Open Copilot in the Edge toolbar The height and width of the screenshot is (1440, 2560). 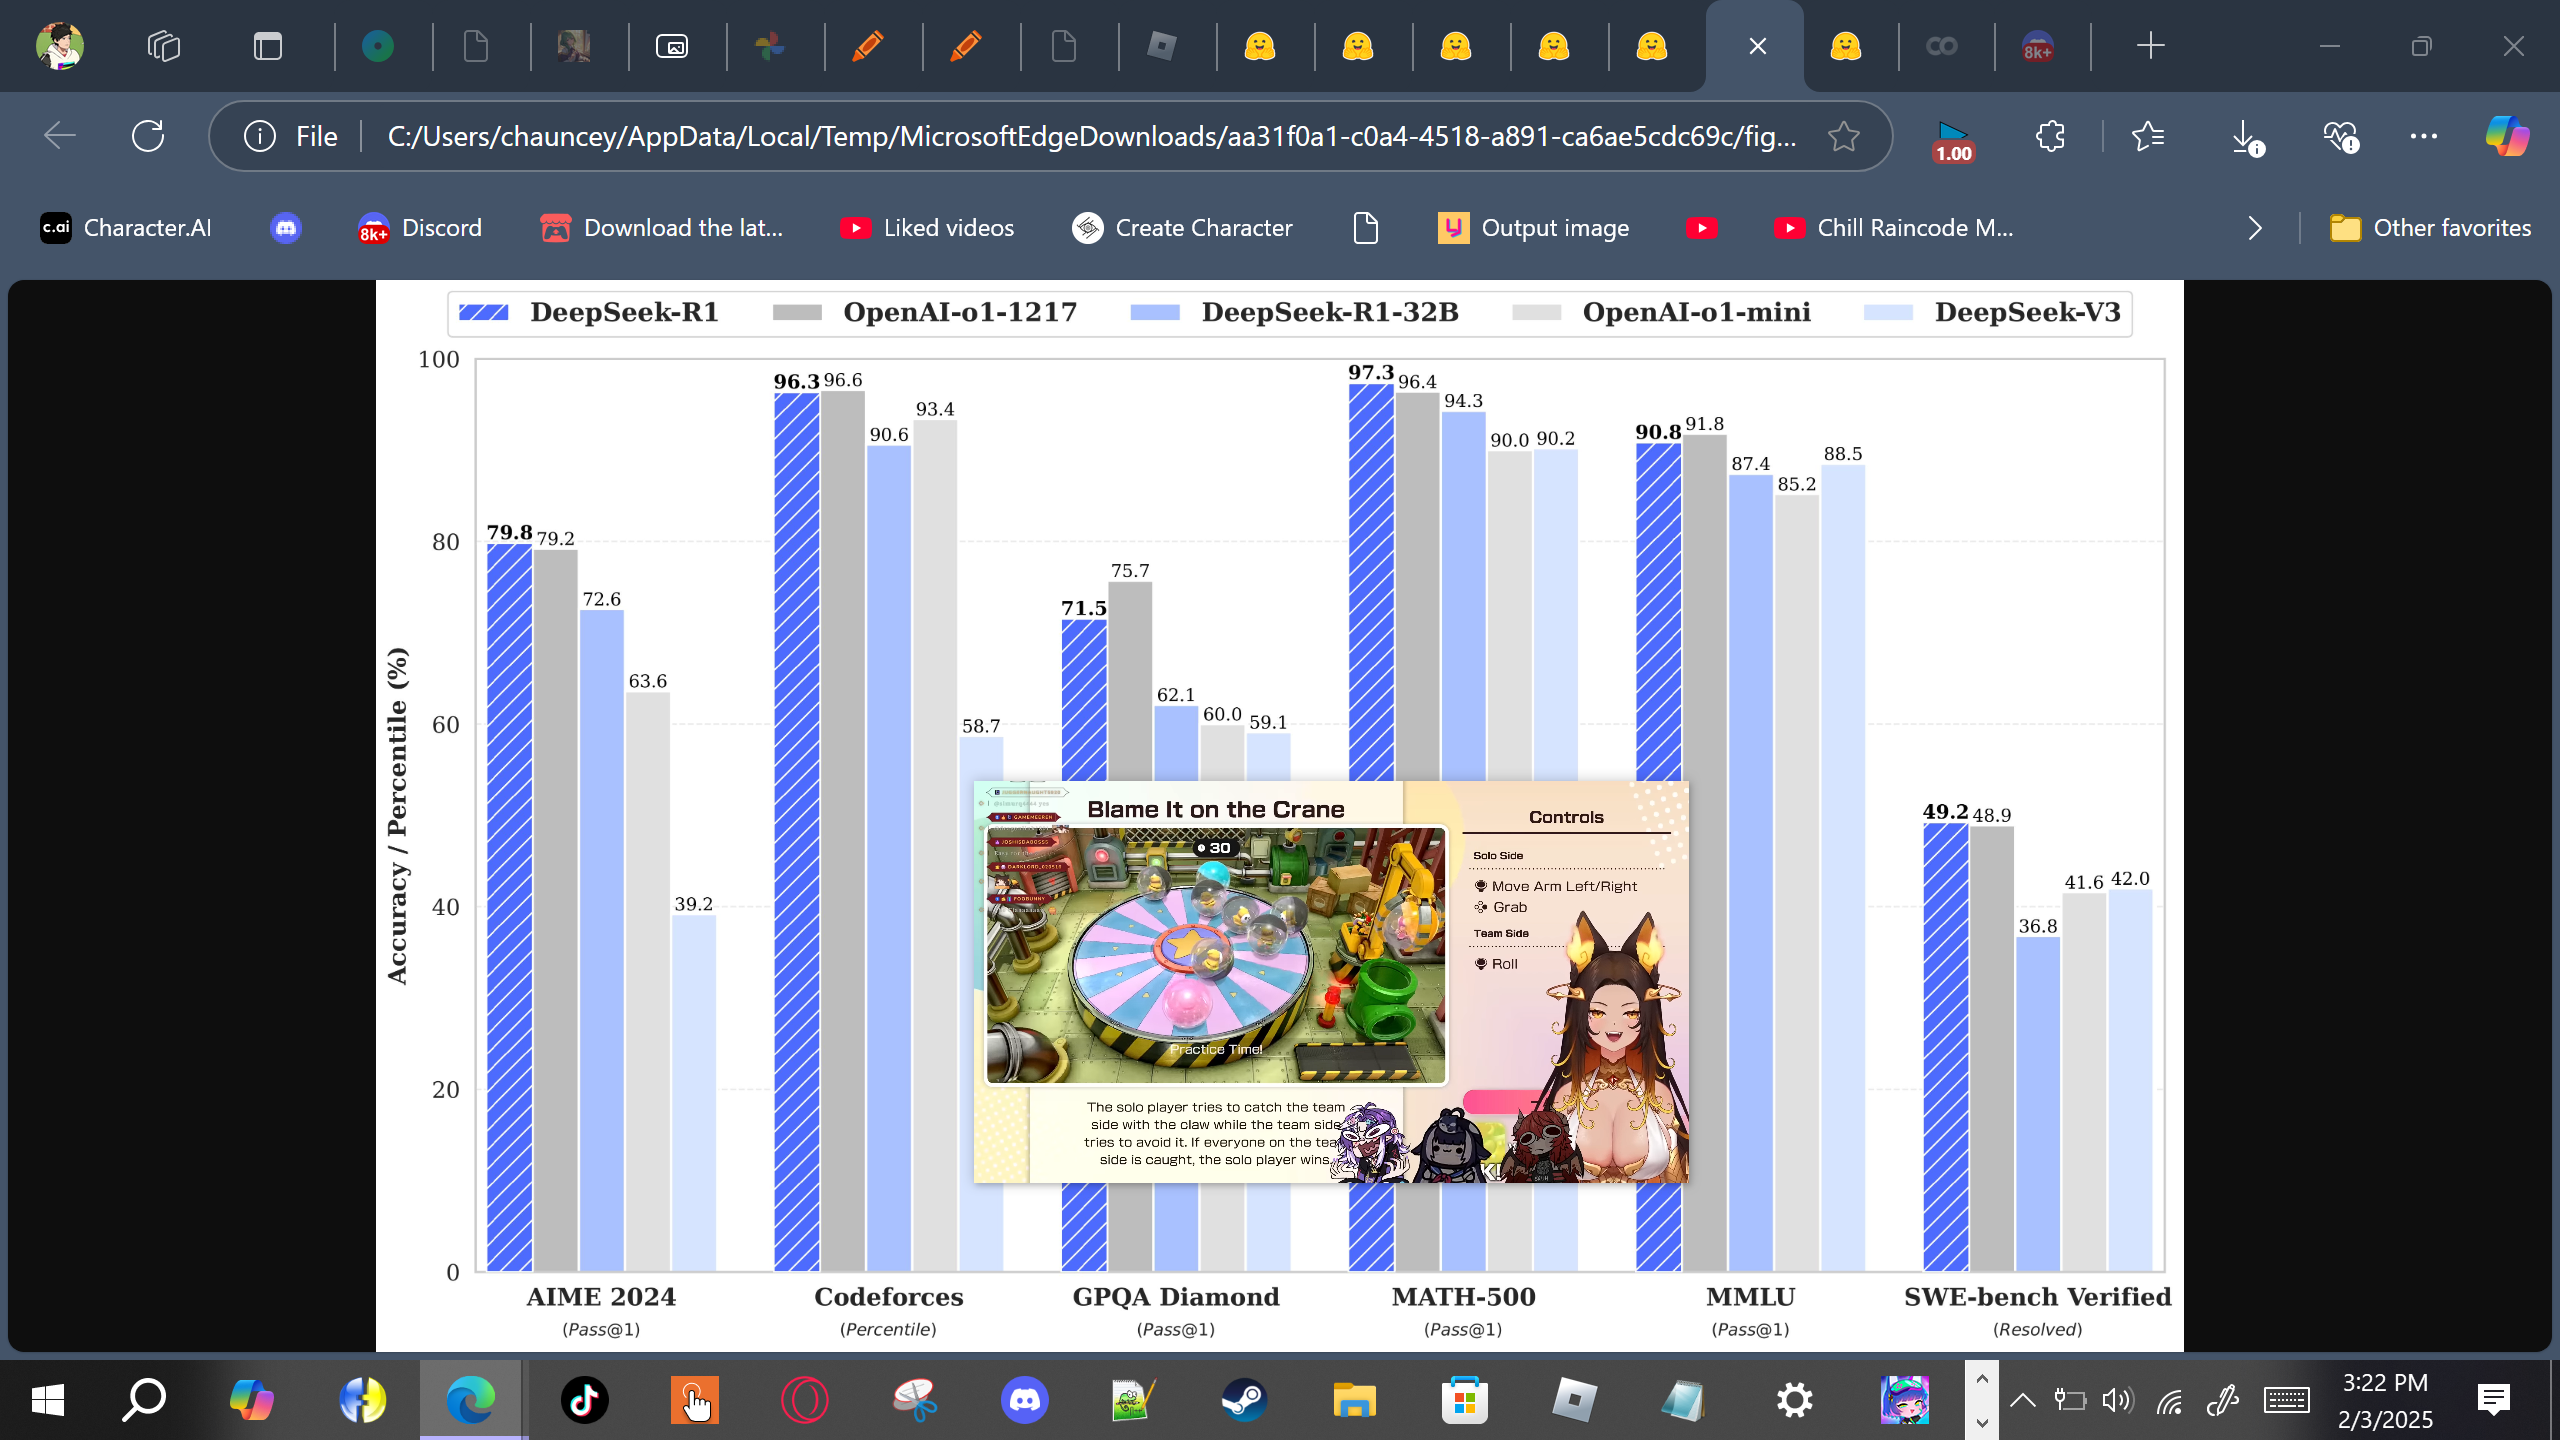[x=2508, y=136]
